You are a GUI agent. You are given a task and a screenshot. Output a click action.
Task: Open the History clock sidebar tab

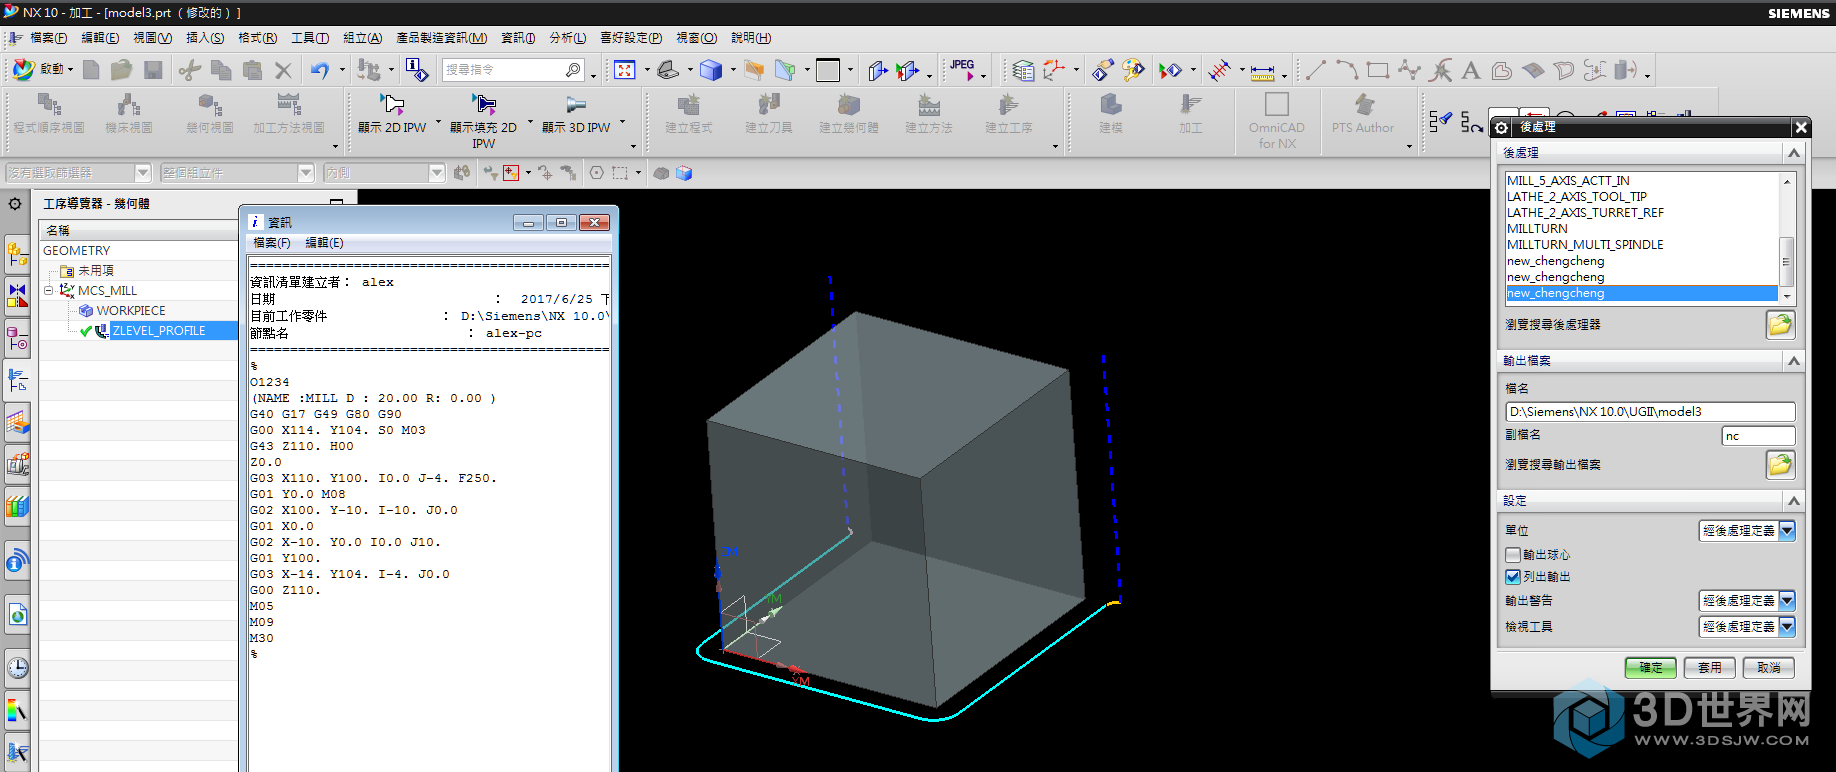coord(17,667)
